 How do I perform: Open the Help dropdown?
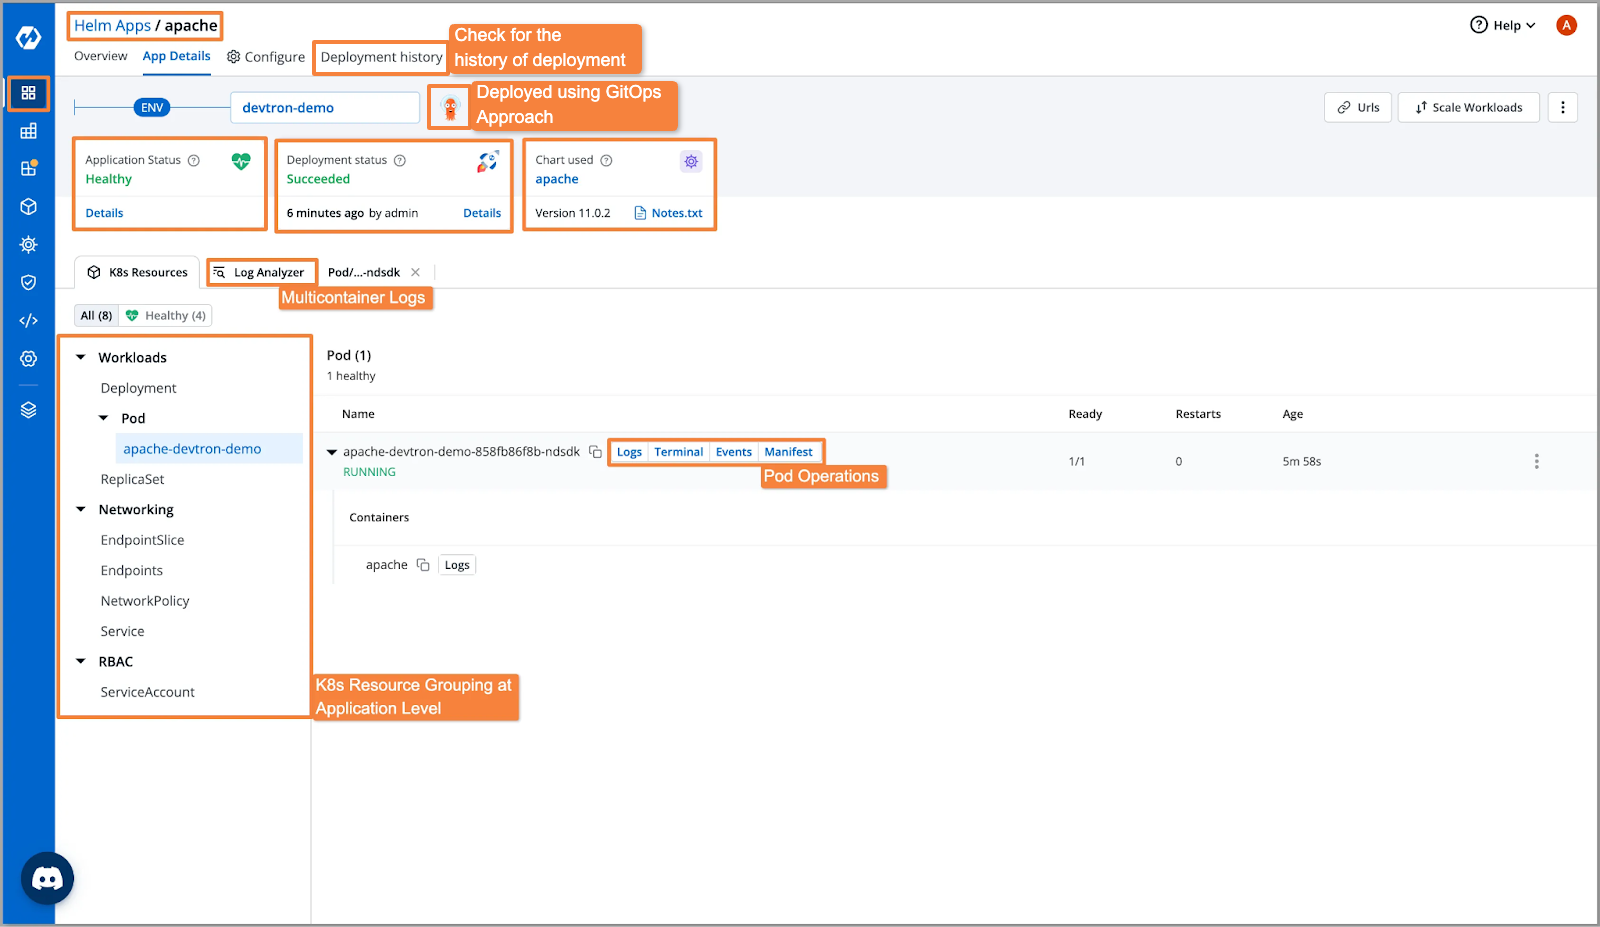[x=1503, y=25]
